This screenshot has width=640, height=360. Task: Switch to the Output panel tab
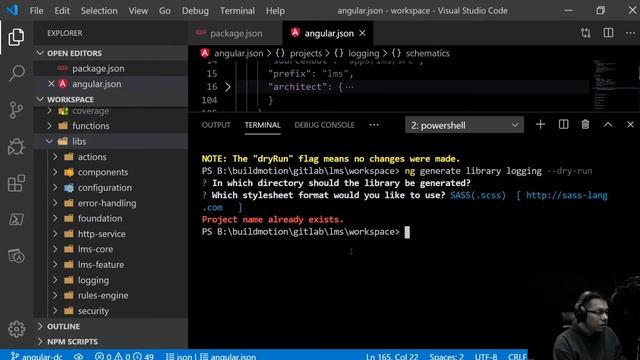[216, 125]
